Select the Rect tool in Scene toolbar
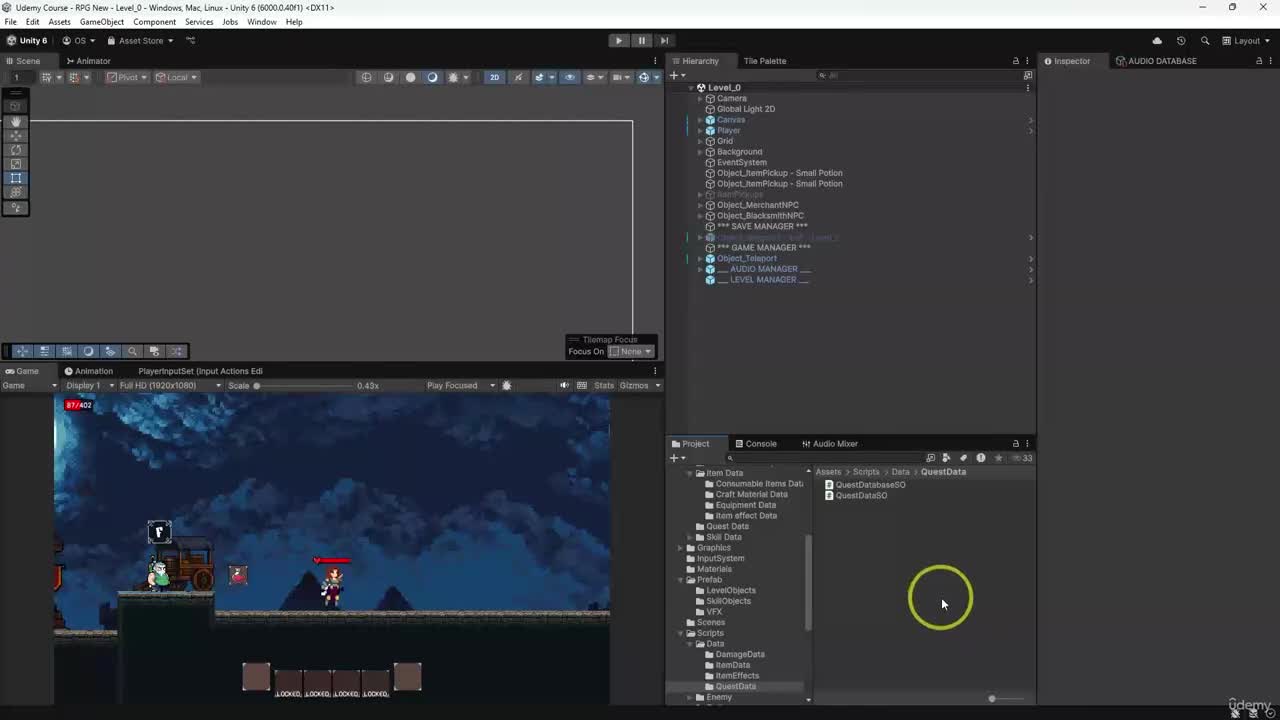 (x=16, y=178)
